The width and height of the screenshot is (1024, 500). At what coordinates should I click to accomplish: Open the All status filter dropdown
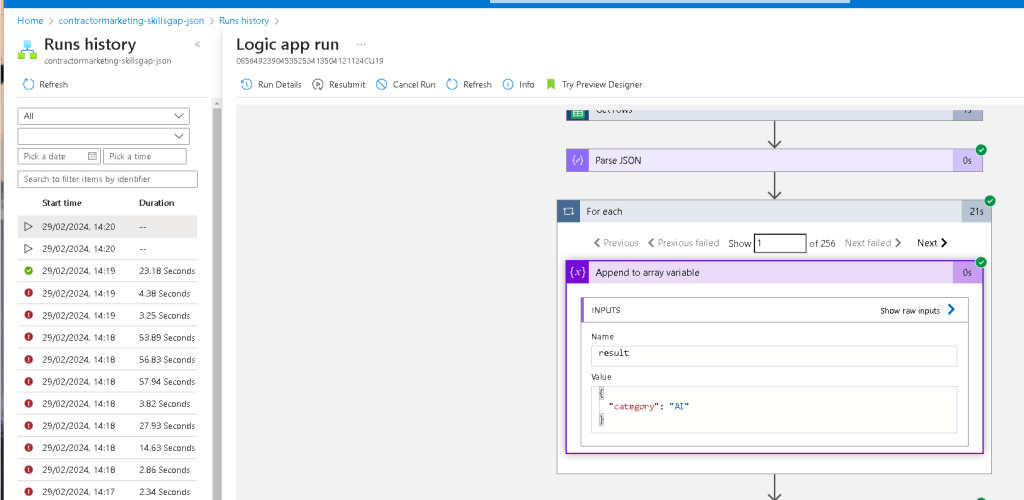[103, 116]
